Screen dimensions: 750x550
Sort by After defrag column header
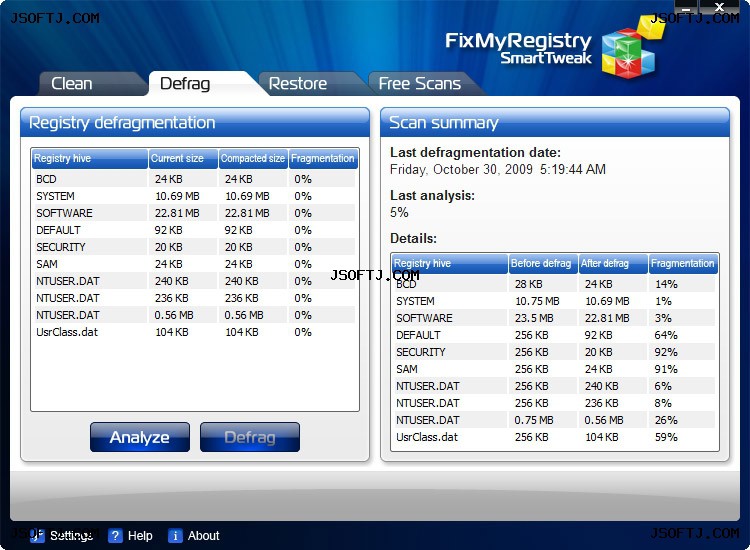pyautogui.click(x=613, y=264)
